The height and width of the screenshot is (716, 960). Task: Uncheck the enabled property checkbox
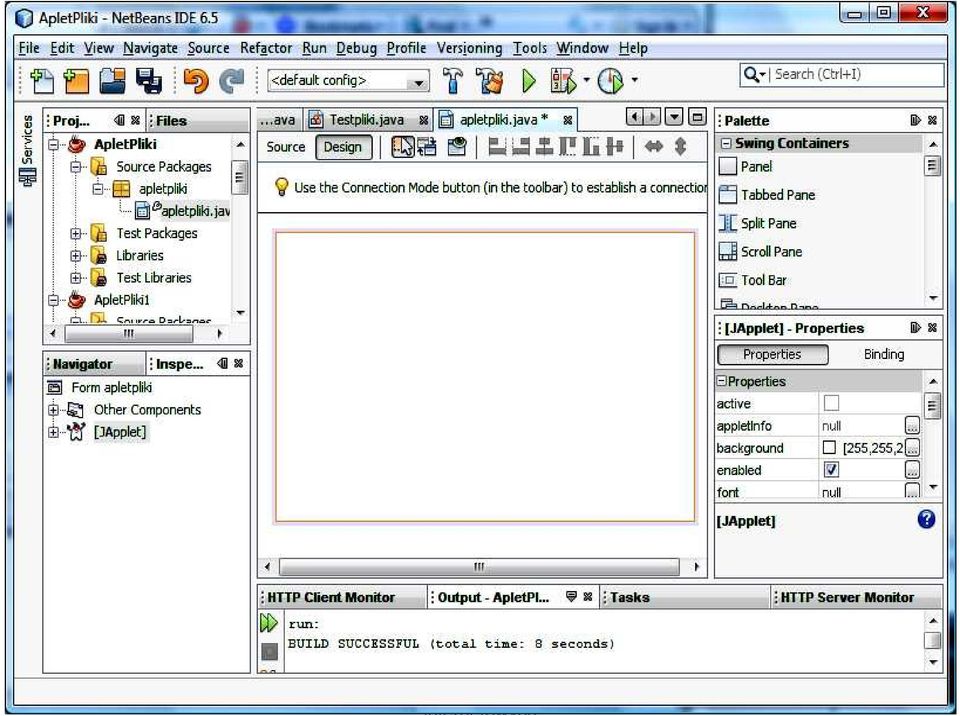(831, 470)
